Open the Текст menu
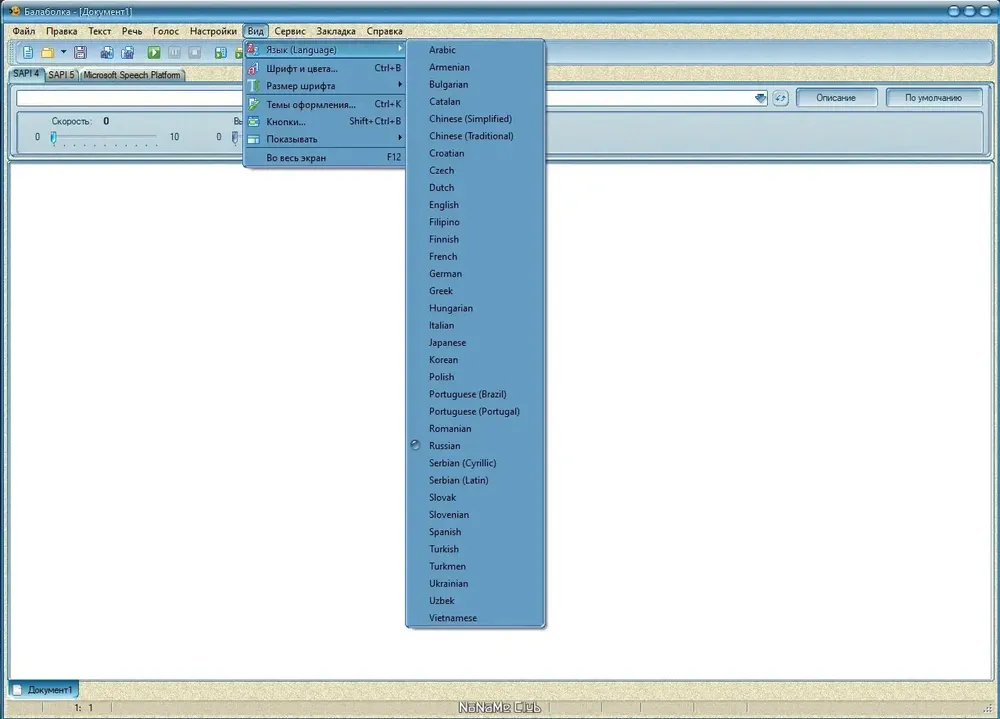 [x=99, y=31]
